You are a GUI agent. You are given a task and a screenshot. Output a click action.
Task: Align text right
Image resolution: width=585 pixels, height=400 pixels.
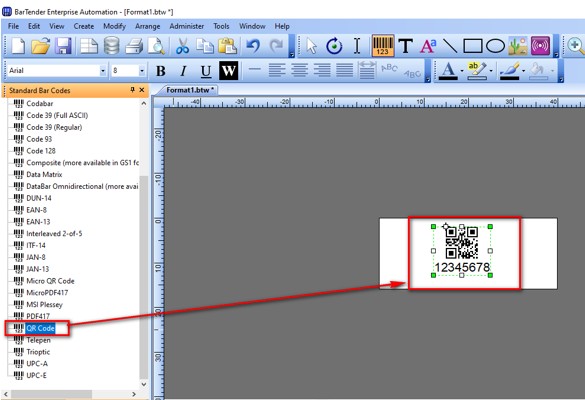pos(322,71)
